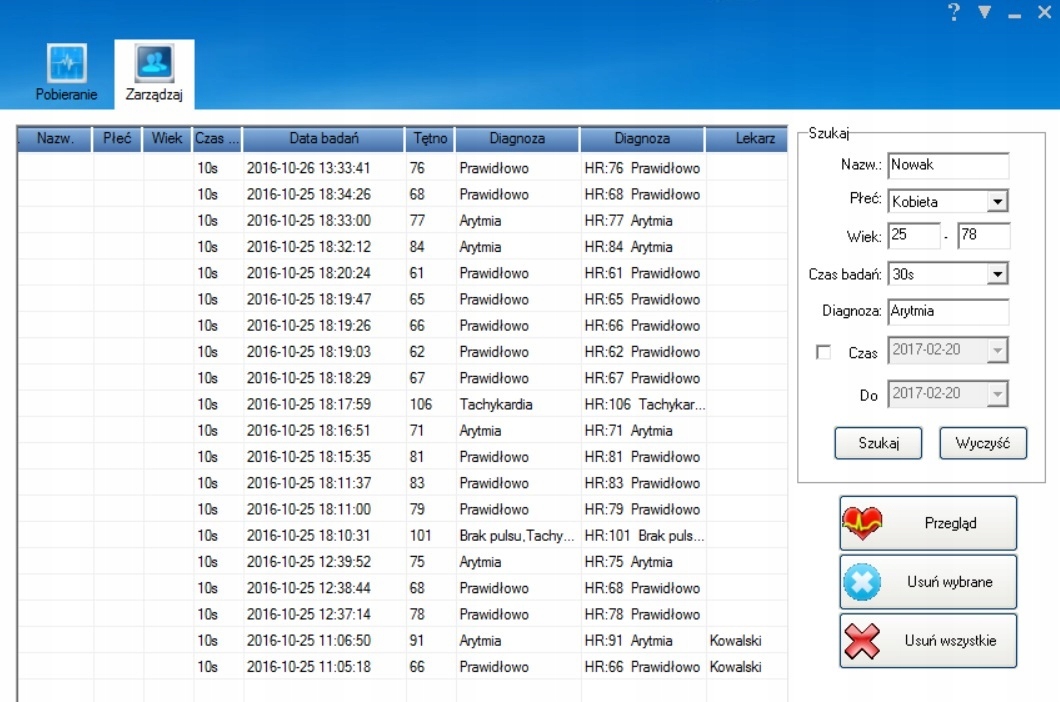
Task: Click the heart icon on Przegląd
Action: click(862, 523)
